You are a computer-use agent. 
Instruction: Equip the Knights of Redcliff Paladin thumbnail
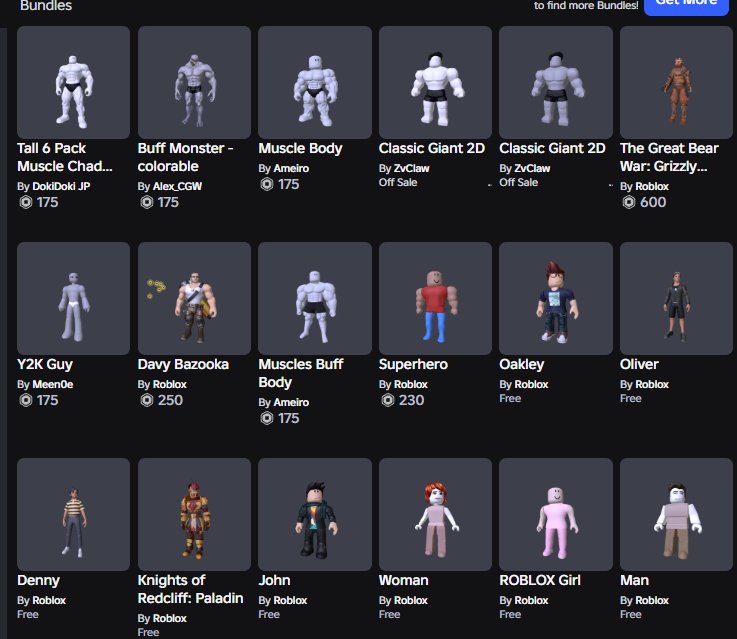[x=194, y=514]
